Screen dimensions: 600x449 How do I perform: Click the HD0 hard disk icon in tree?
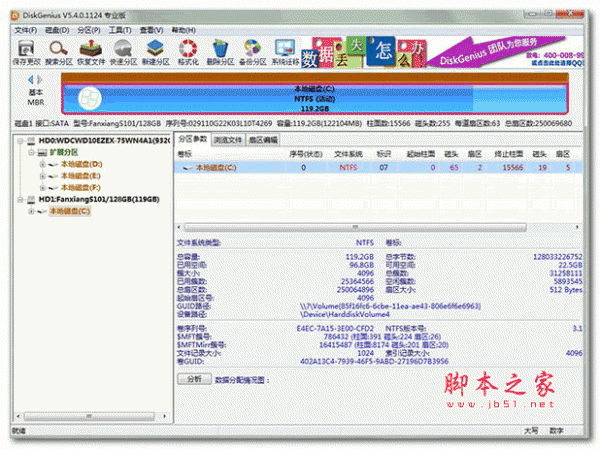(x=31, y=141)
